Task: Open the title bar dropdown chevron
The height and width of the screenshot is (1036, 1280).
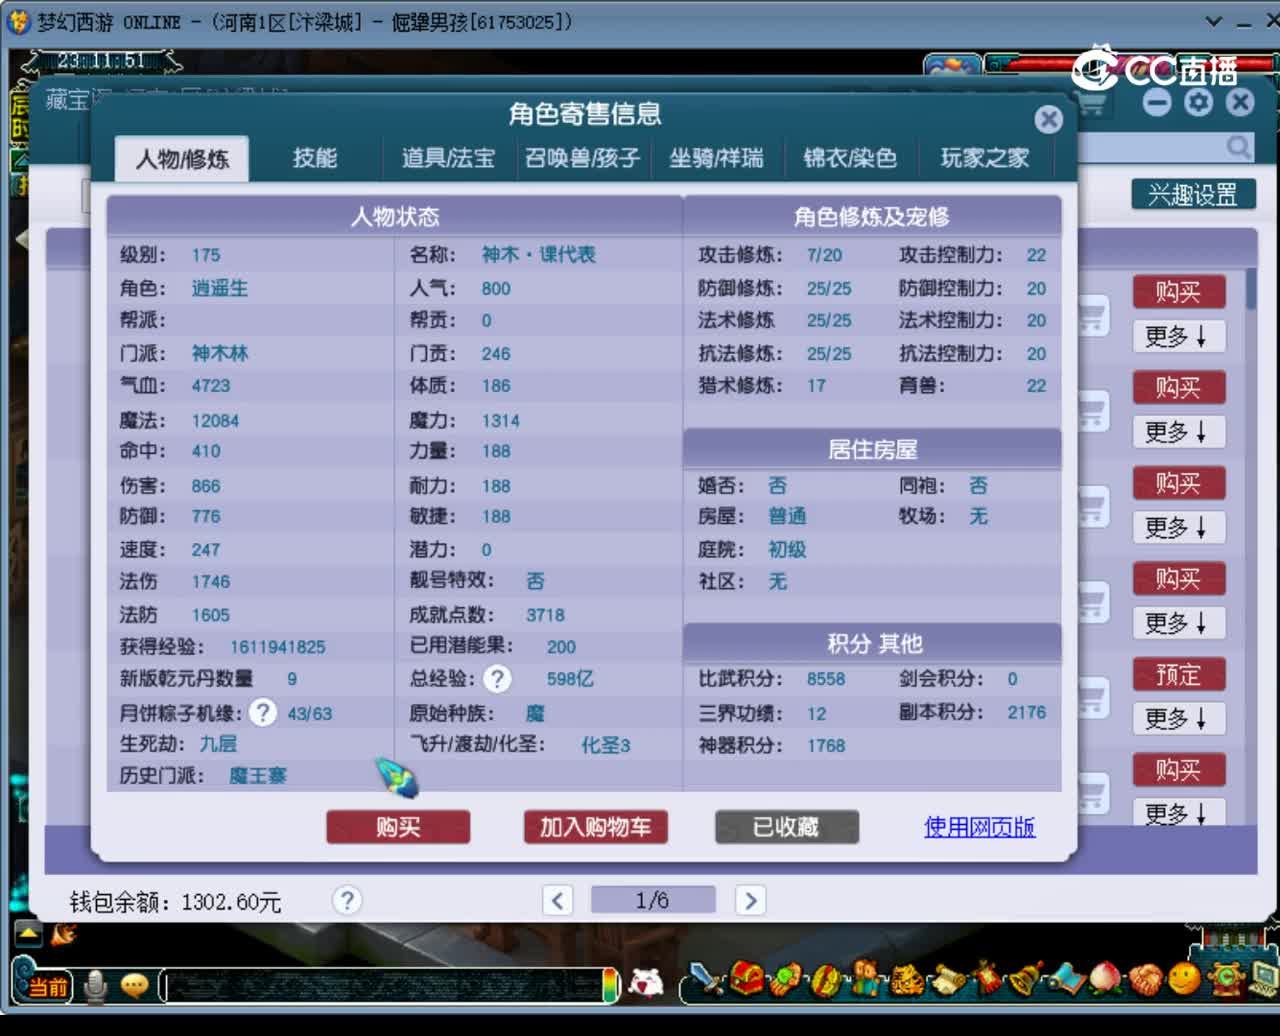Action: coord(1213,21)
